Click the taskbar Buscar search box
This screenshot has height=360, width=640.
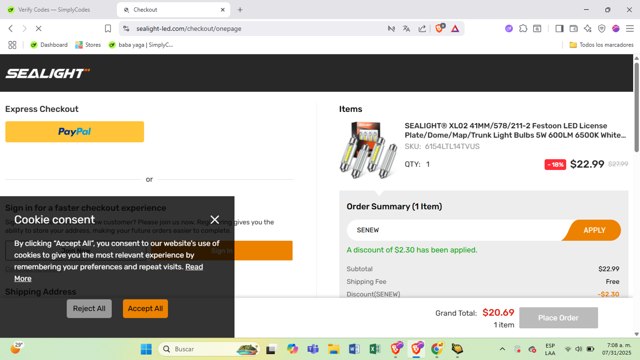pyautogui.click(x=209, y=349)
